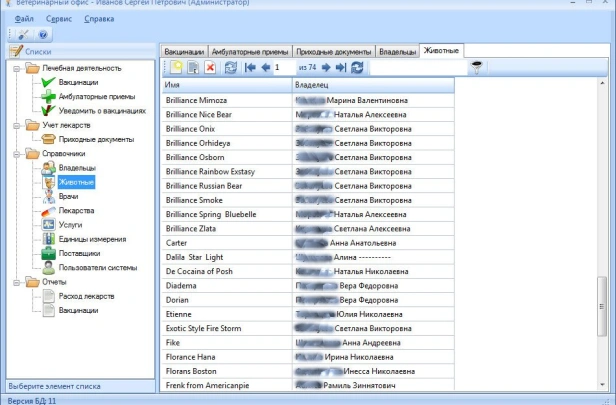Image resolution: width=616 pixels, height=405 pixels.
Task: Go to the first page of records
Action: 249,68
